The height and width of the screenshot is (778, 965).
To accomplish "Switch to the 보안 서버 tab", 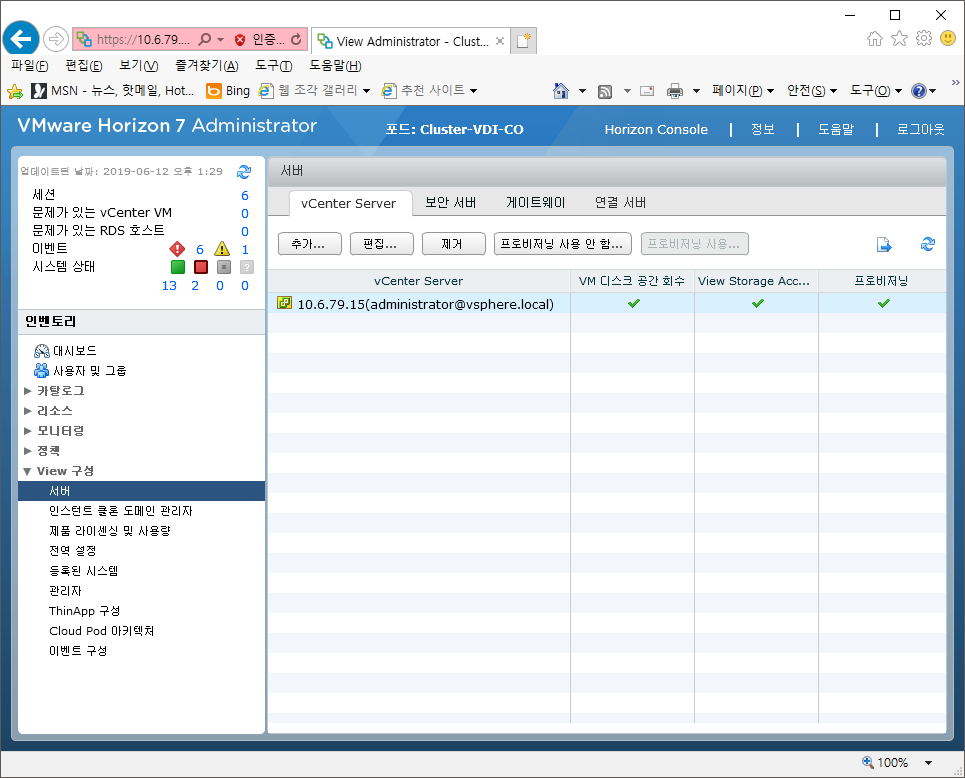I will (x=450, y=203).
